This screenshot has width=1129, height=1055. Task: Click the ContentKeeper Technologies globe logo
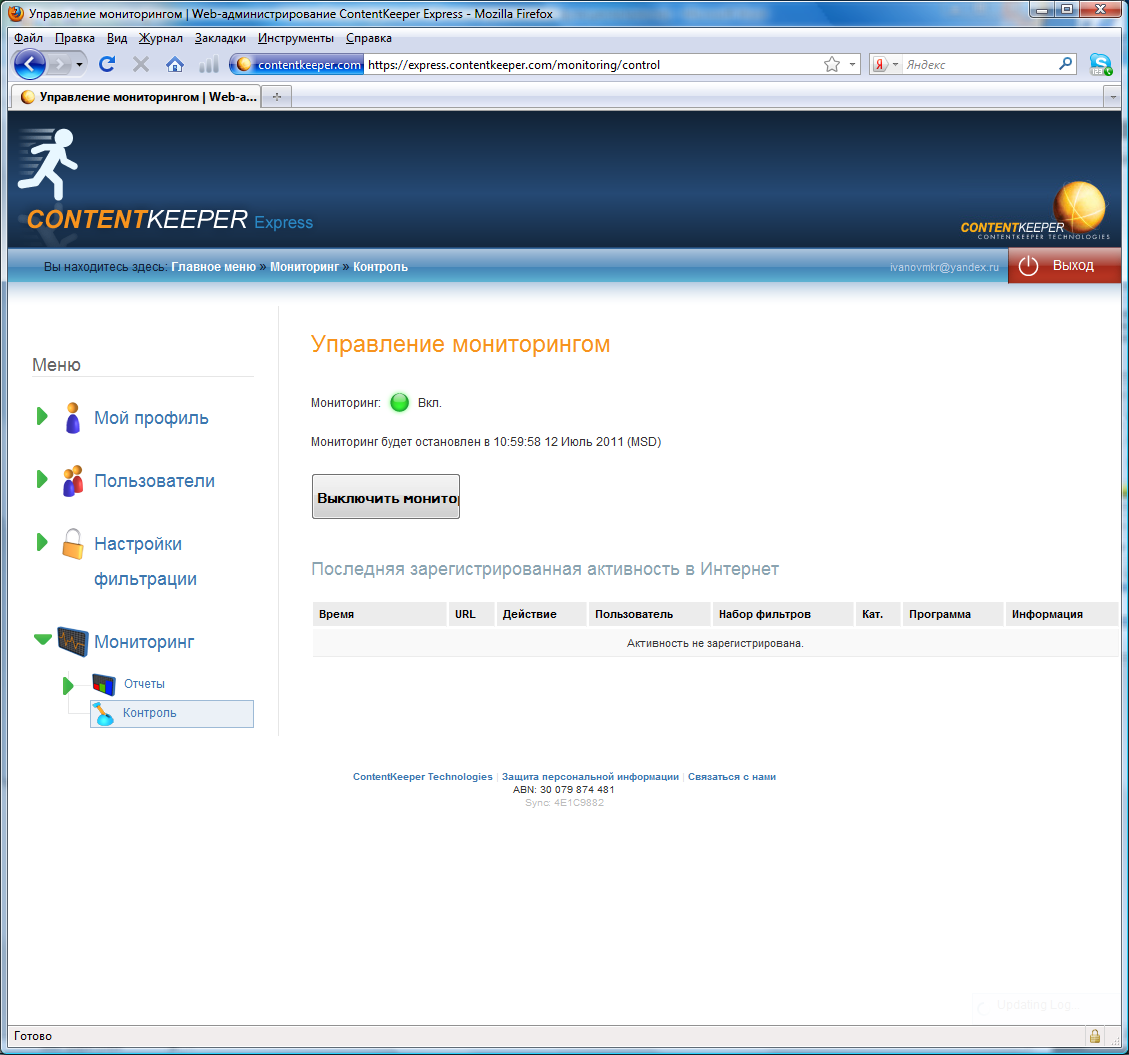pyautogui.click(x=1036, y=211)
